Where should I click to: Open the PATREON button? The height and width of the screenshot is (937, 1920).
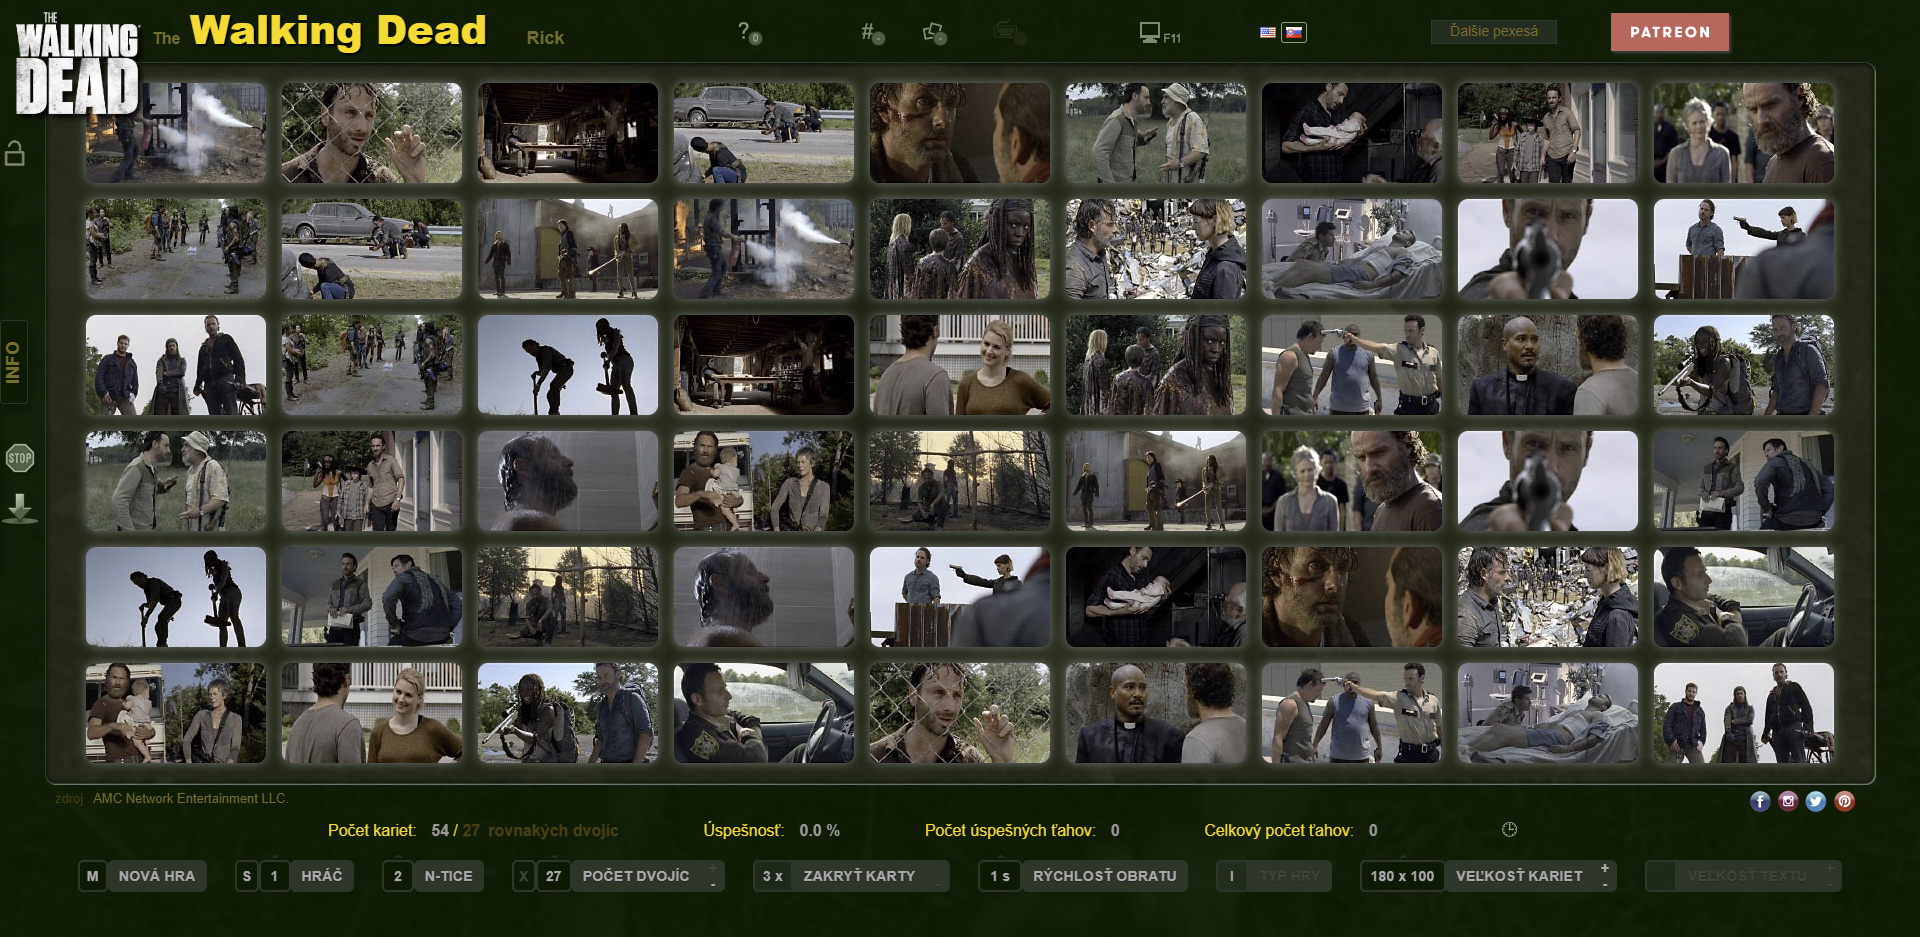coord(1670,32)
